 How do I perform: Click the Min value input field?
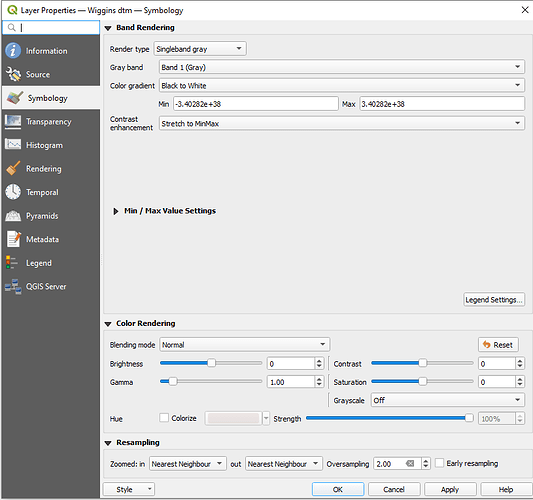[256, 104]
